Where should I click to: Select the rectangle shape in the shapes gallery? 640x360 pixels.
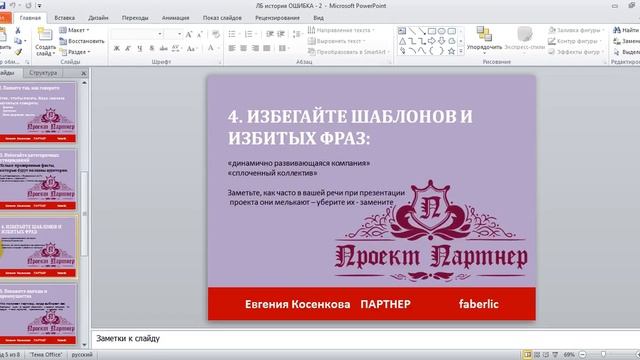click(x=432, y=31)
